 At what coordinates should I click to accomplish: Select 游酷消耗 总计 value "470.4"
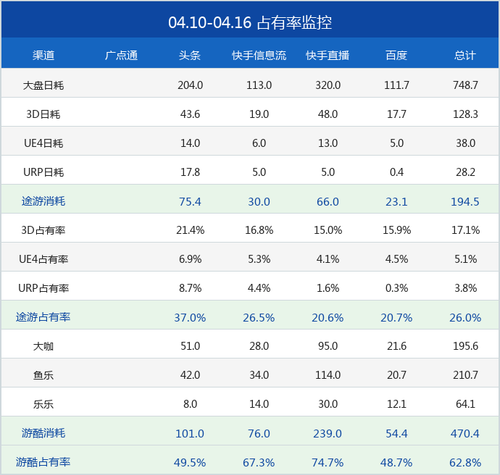click(x=465, y=434)
